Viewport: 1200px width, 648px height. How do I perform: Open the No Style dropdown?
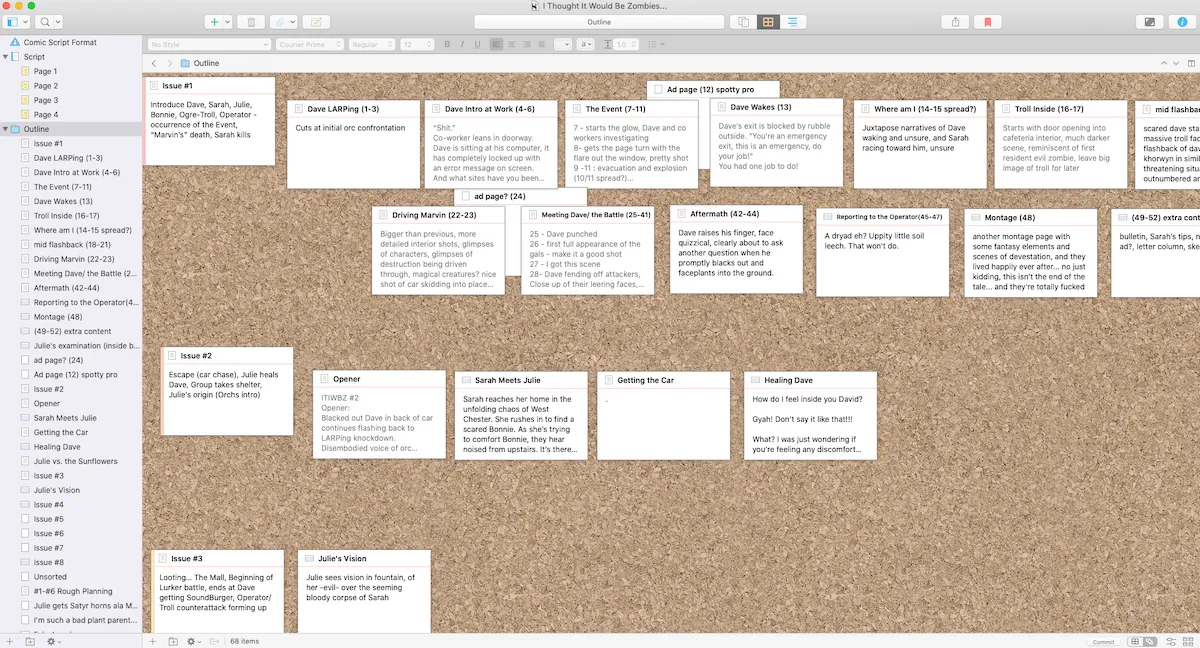click(x=209, y=44)
